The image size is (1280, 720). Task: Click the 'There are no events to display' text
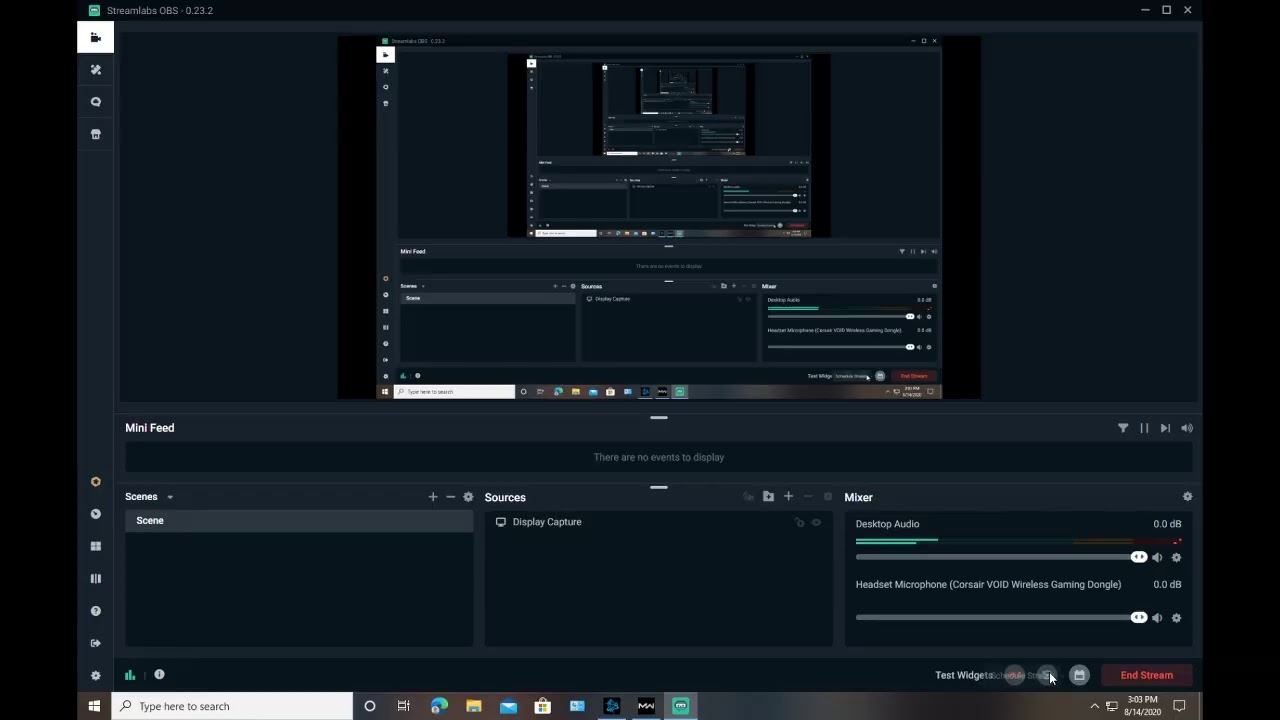click(659, 457)
